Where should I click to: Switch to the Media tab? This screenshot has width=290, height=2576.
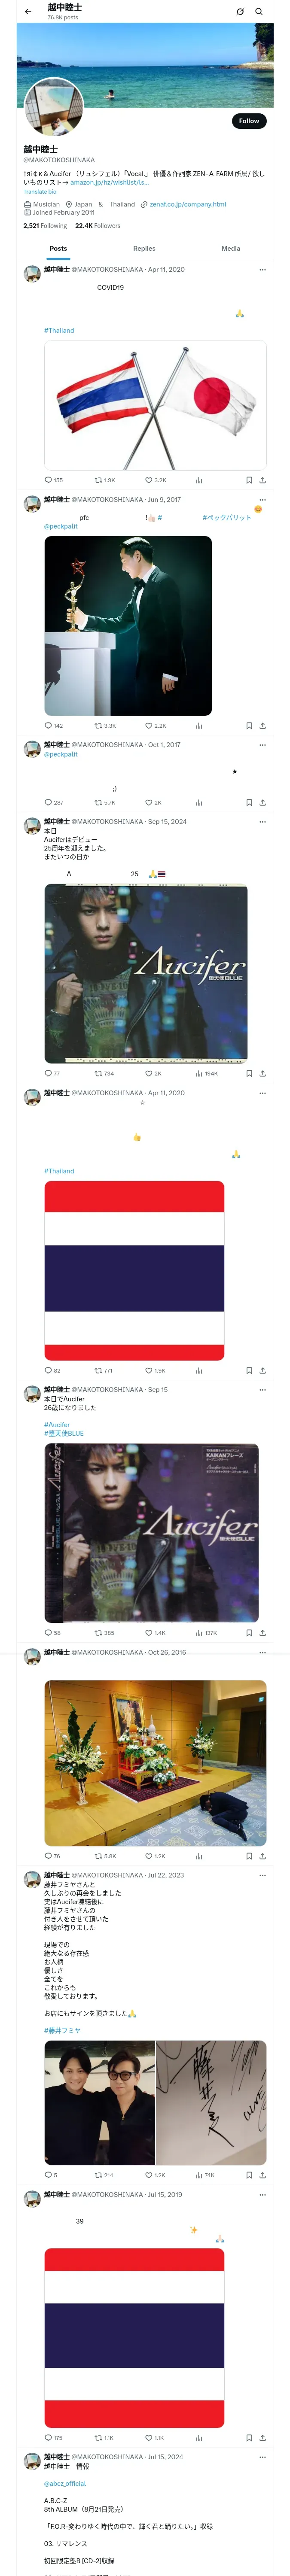point(231,248)
